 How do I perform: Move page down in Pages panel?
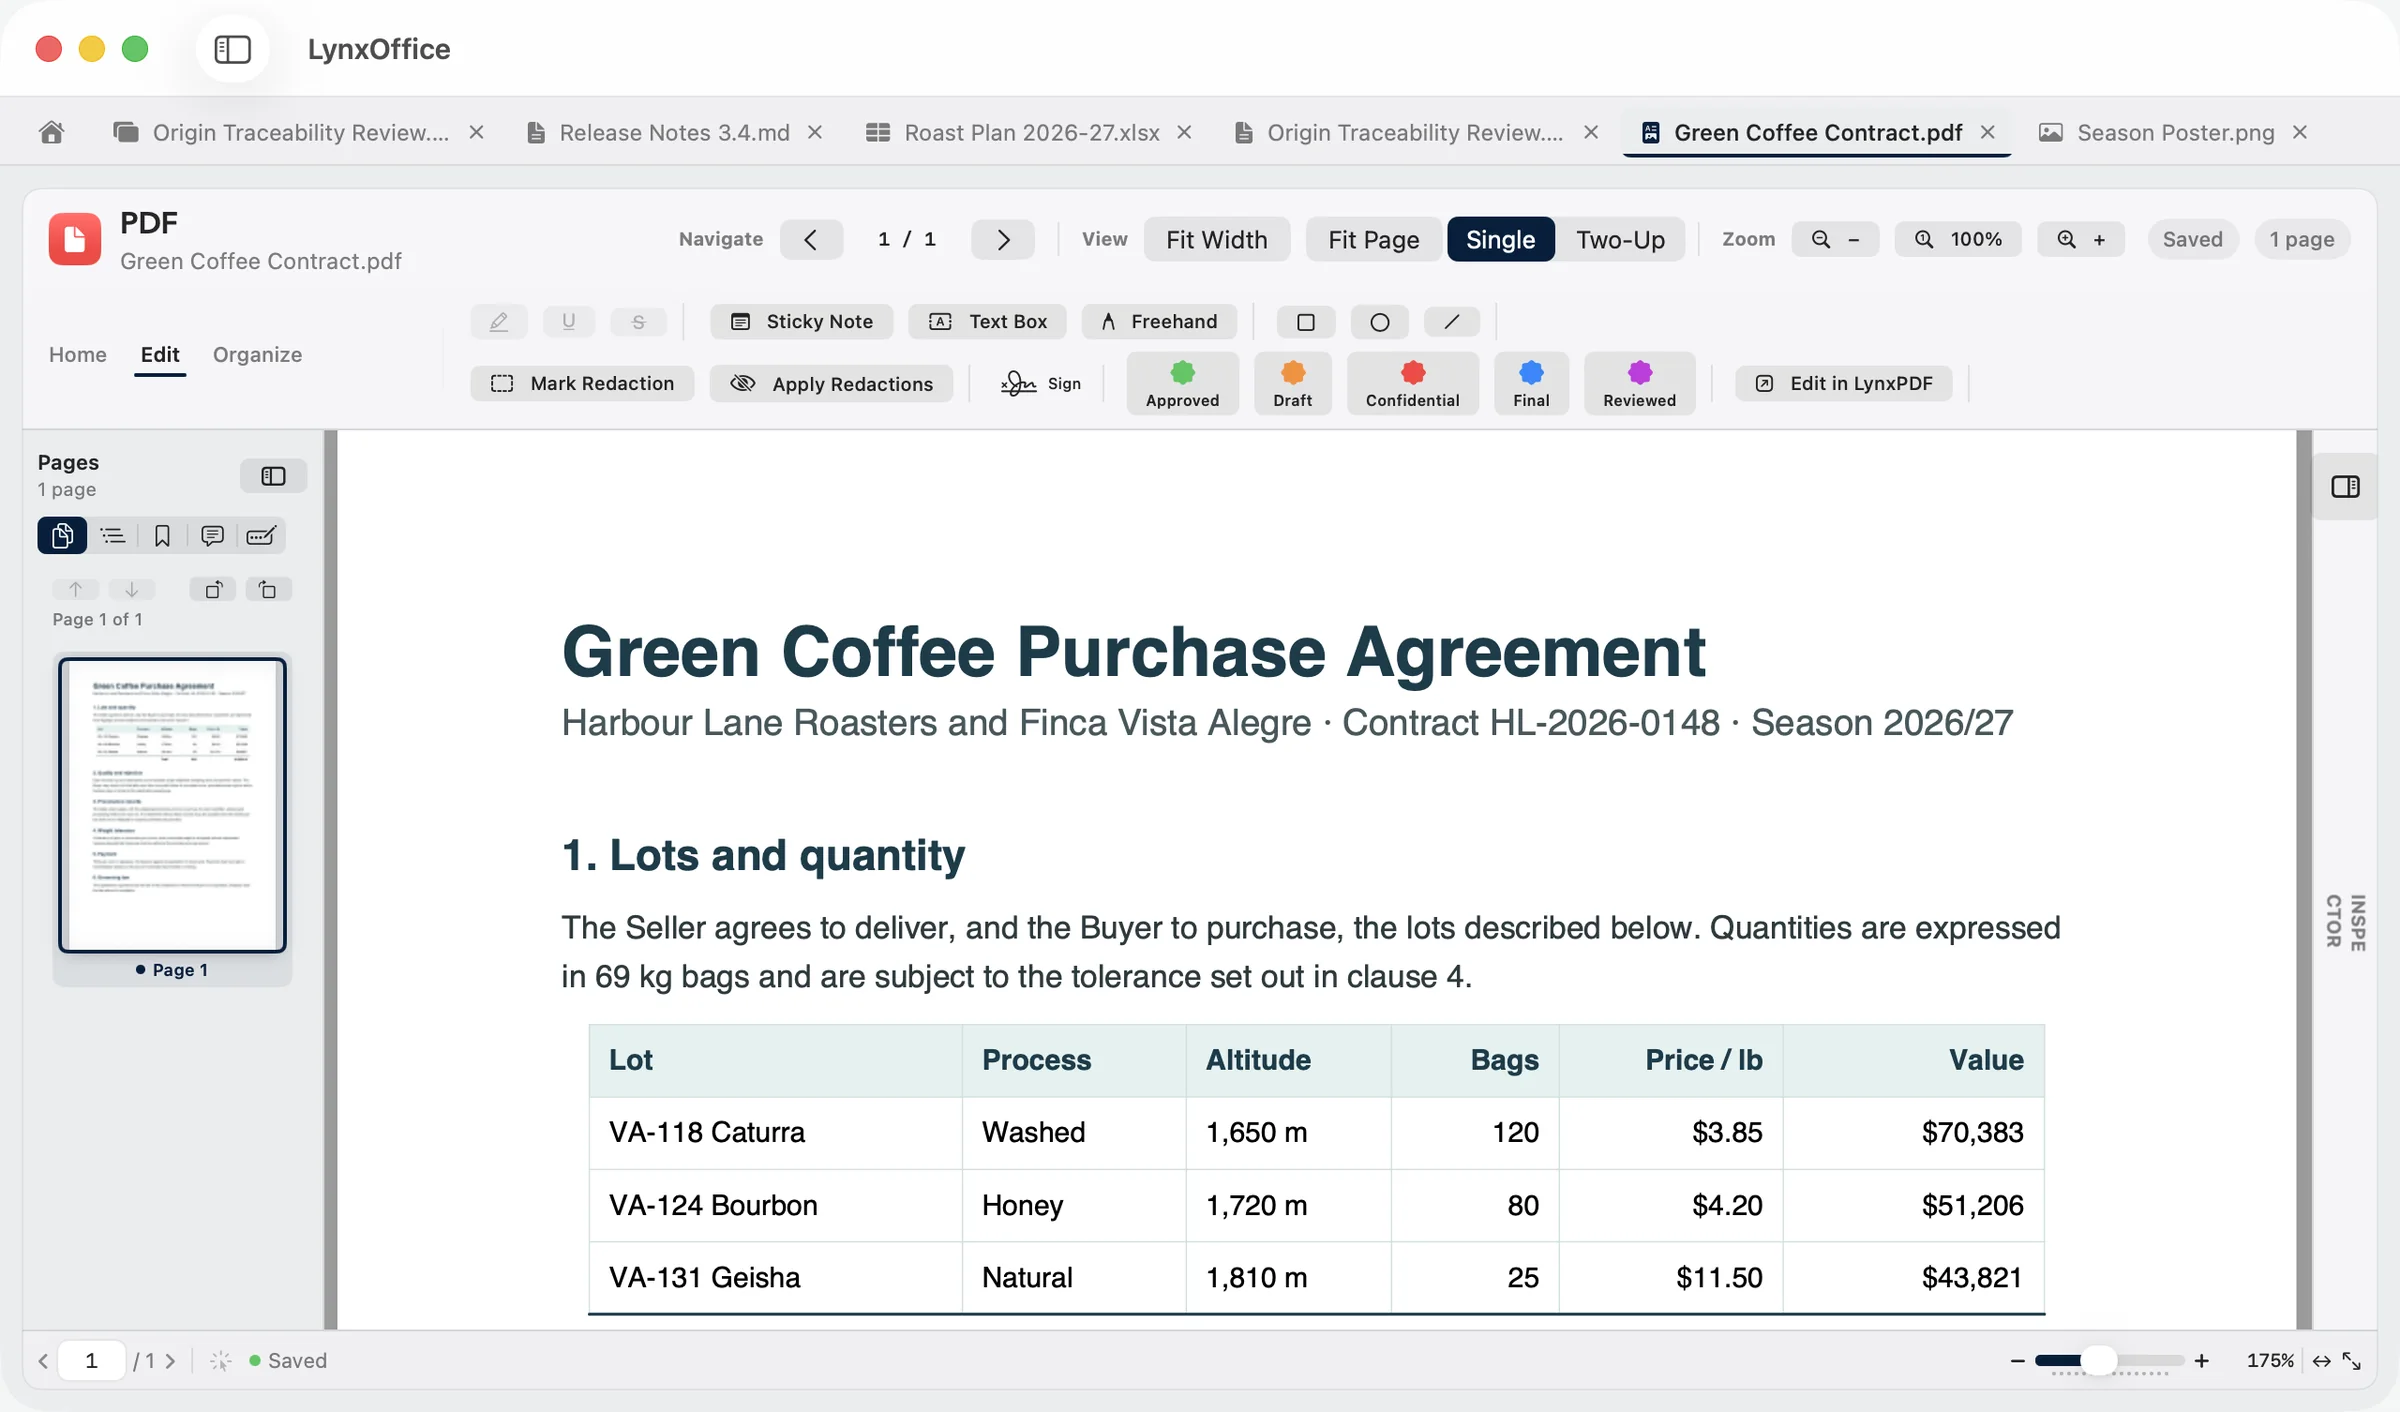coord(131,590)
